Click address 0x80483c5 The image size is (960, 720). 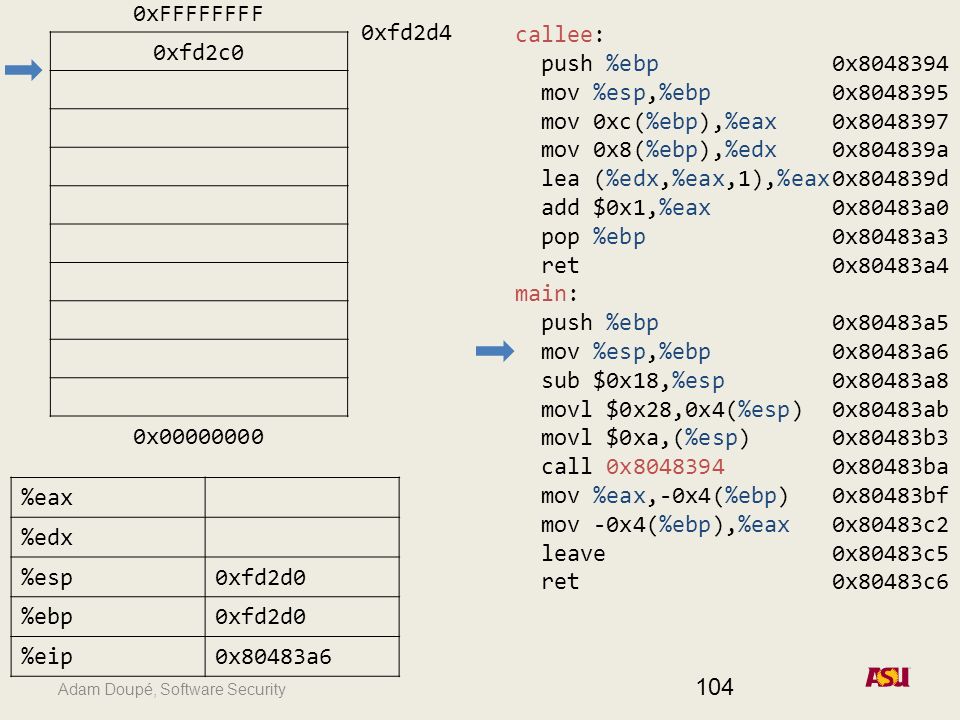(x=890, y=553)
